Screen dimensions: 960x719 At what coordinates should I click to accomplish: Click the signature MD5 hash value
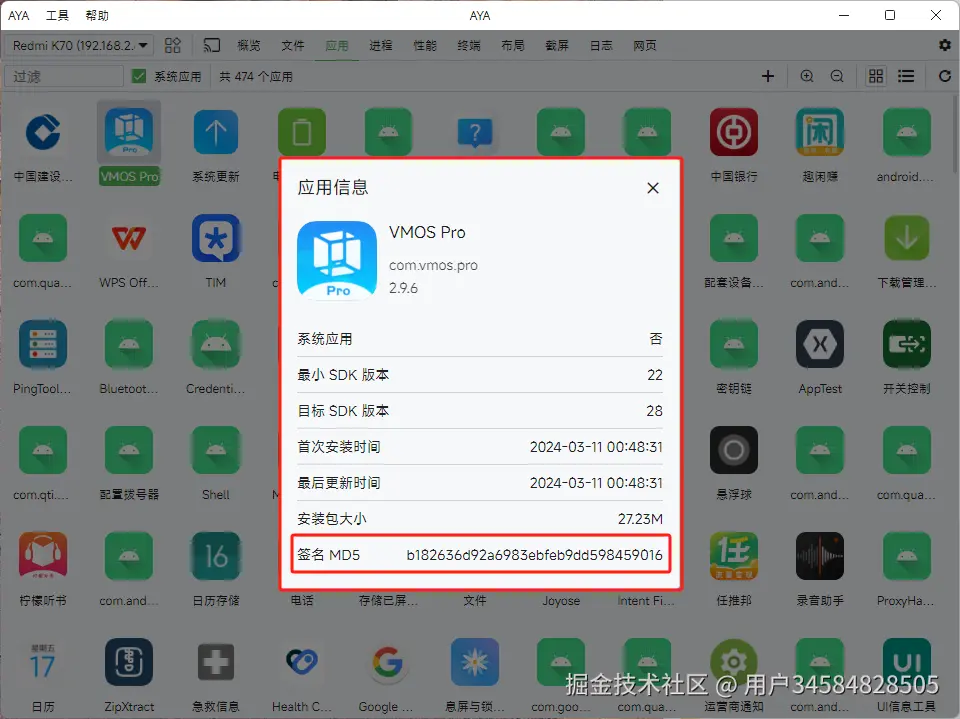point(534,555)
